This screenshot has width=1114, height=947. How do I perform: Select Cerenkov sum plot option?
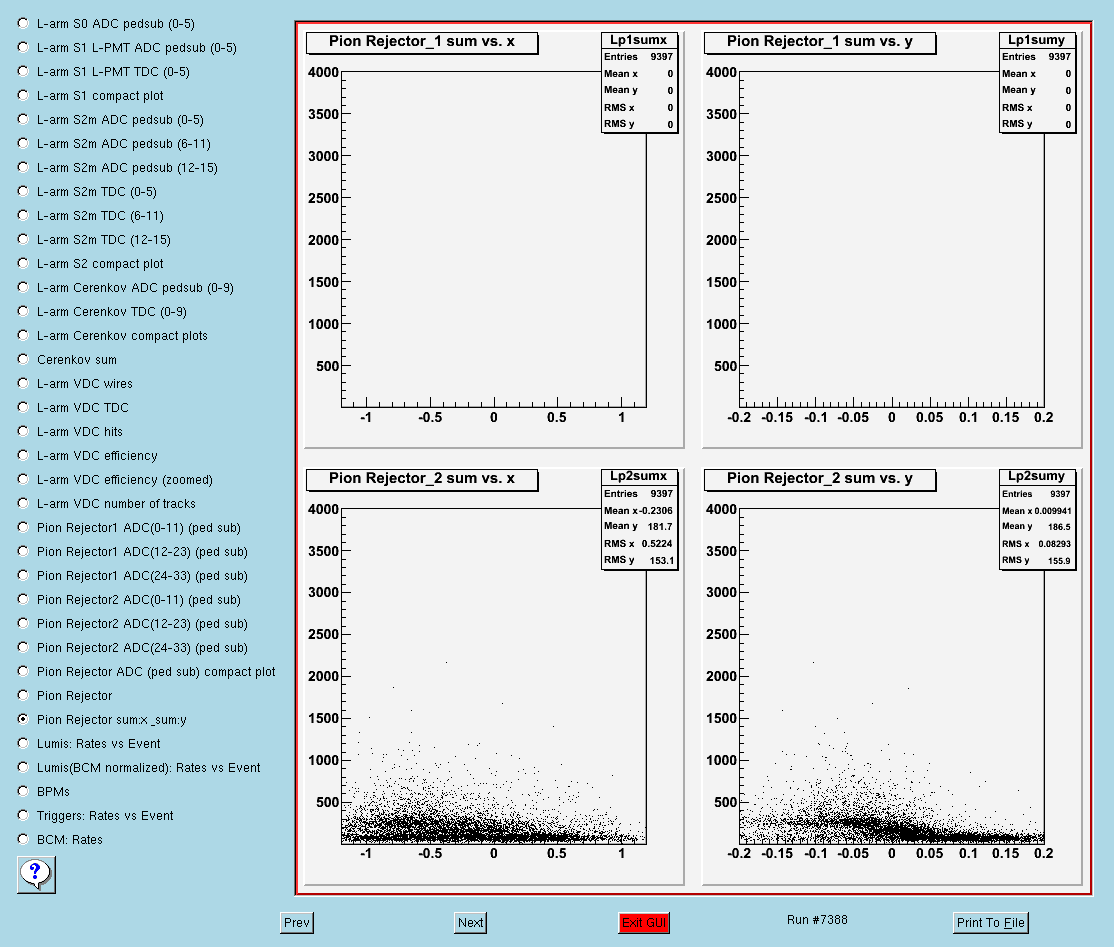(23, 359)
